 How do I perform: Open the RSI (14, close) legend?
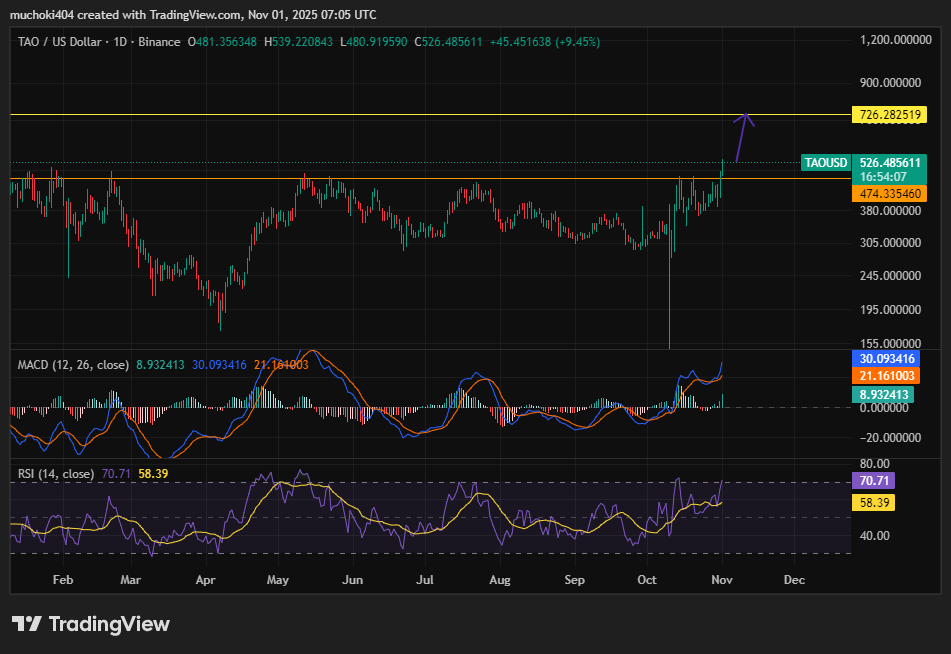[58, 473]
